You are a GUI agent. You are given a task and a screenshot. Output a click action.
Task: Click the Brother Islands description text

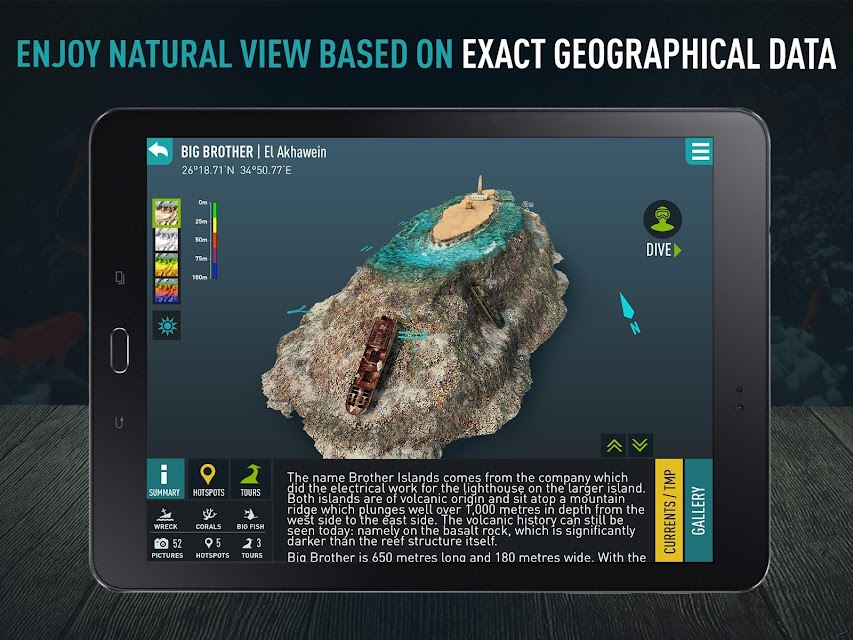coord(466,515)
